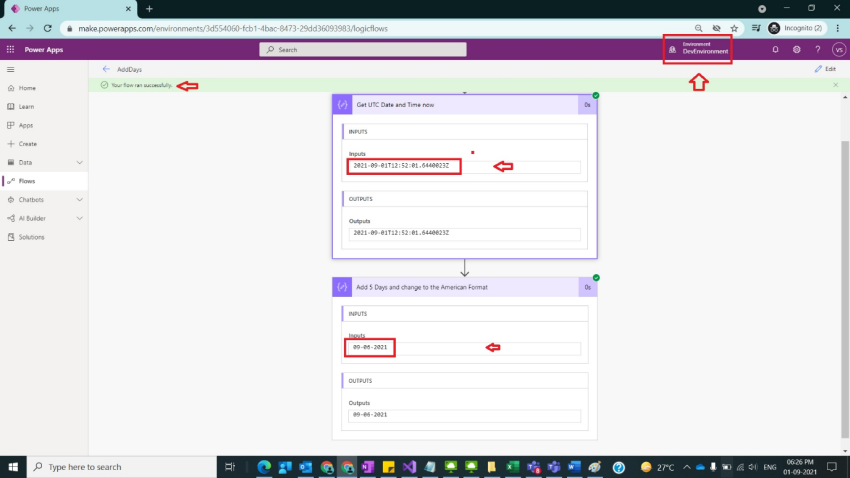Open Windows action center notifications

[832, 467]
